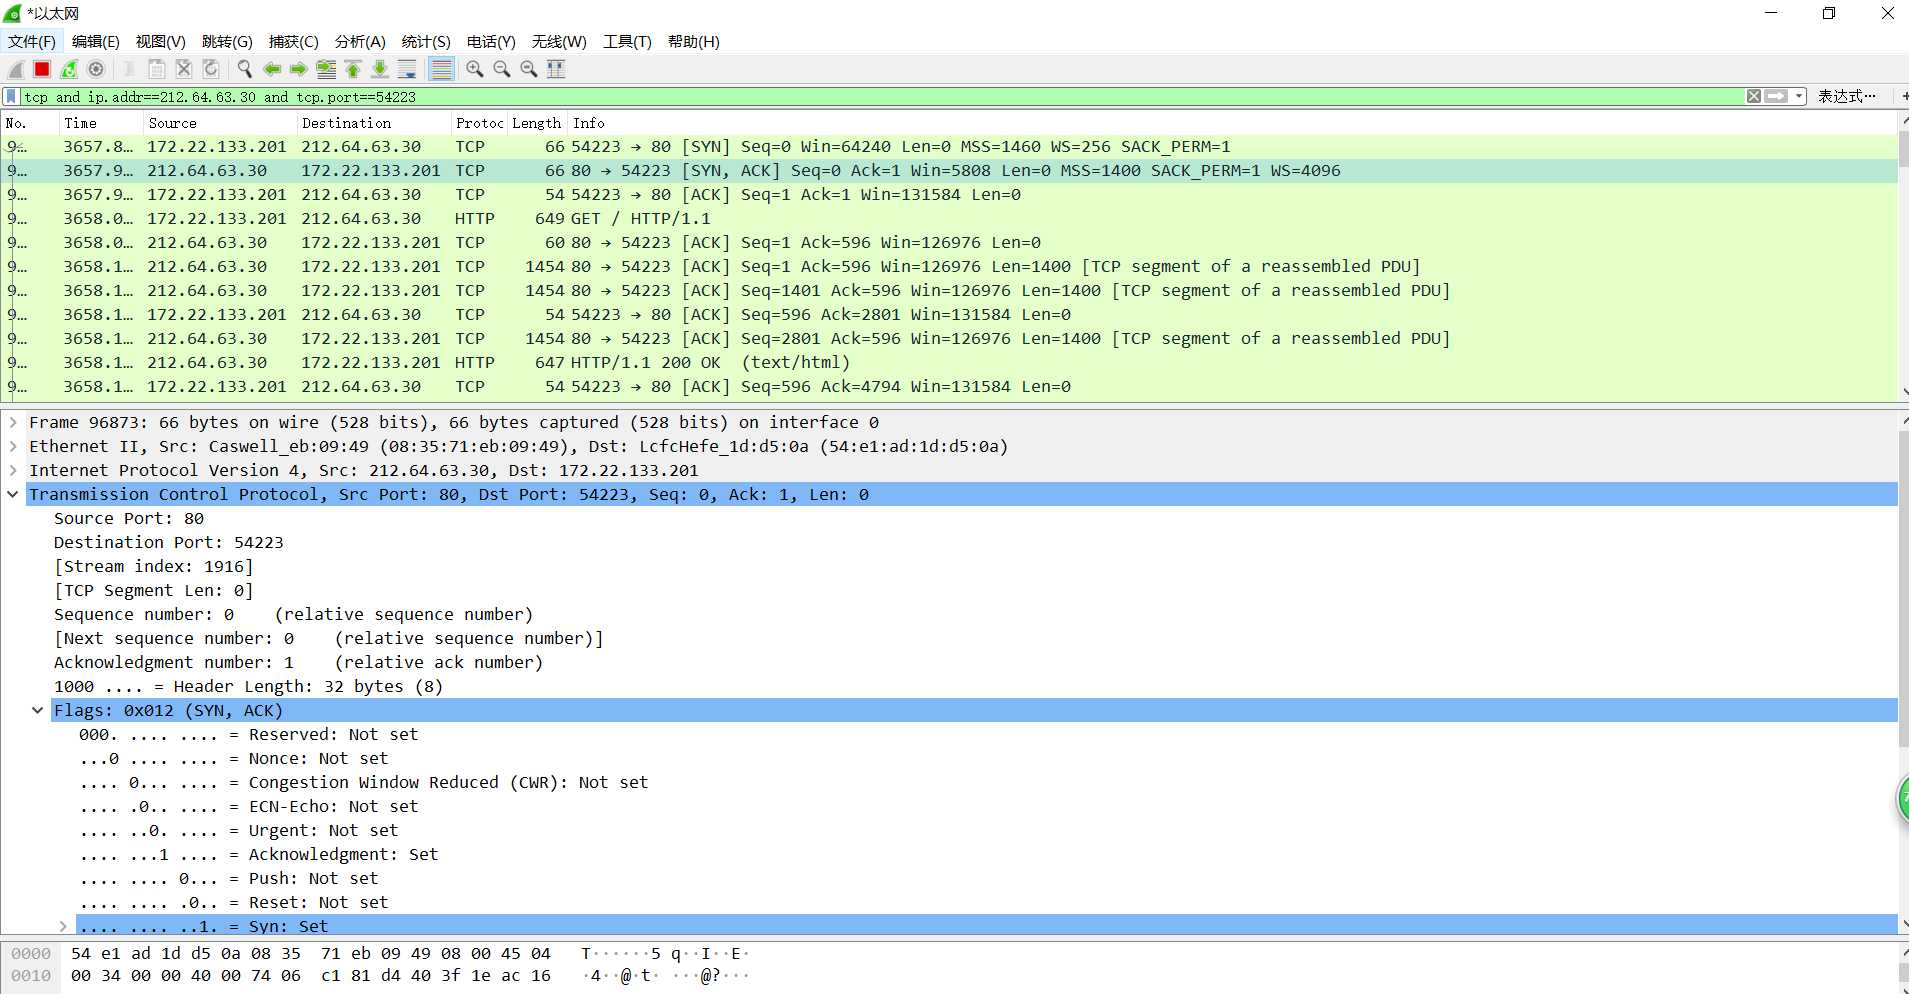Stop the running capture with the red square
The width and height of the screenshot is (1909, 994).
pos(42,69)
